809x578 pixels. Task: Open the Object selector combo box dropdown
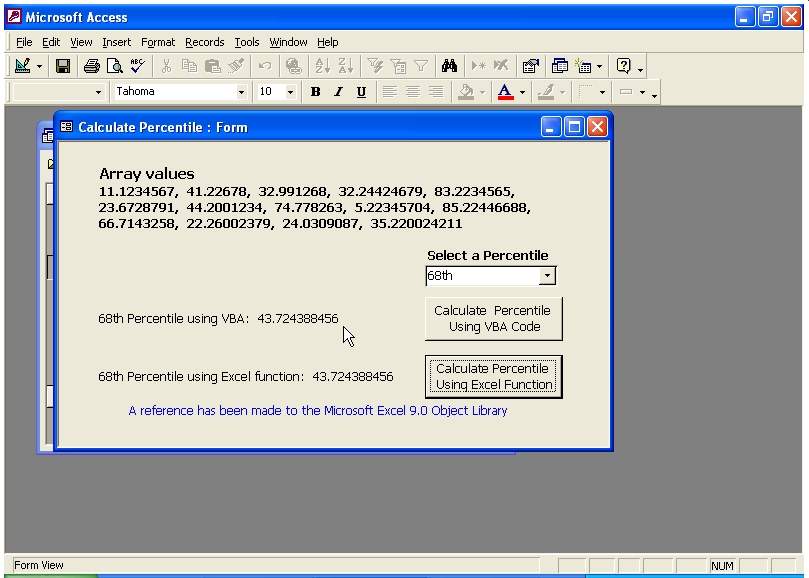pyautogui.click(x=98, y=92)
